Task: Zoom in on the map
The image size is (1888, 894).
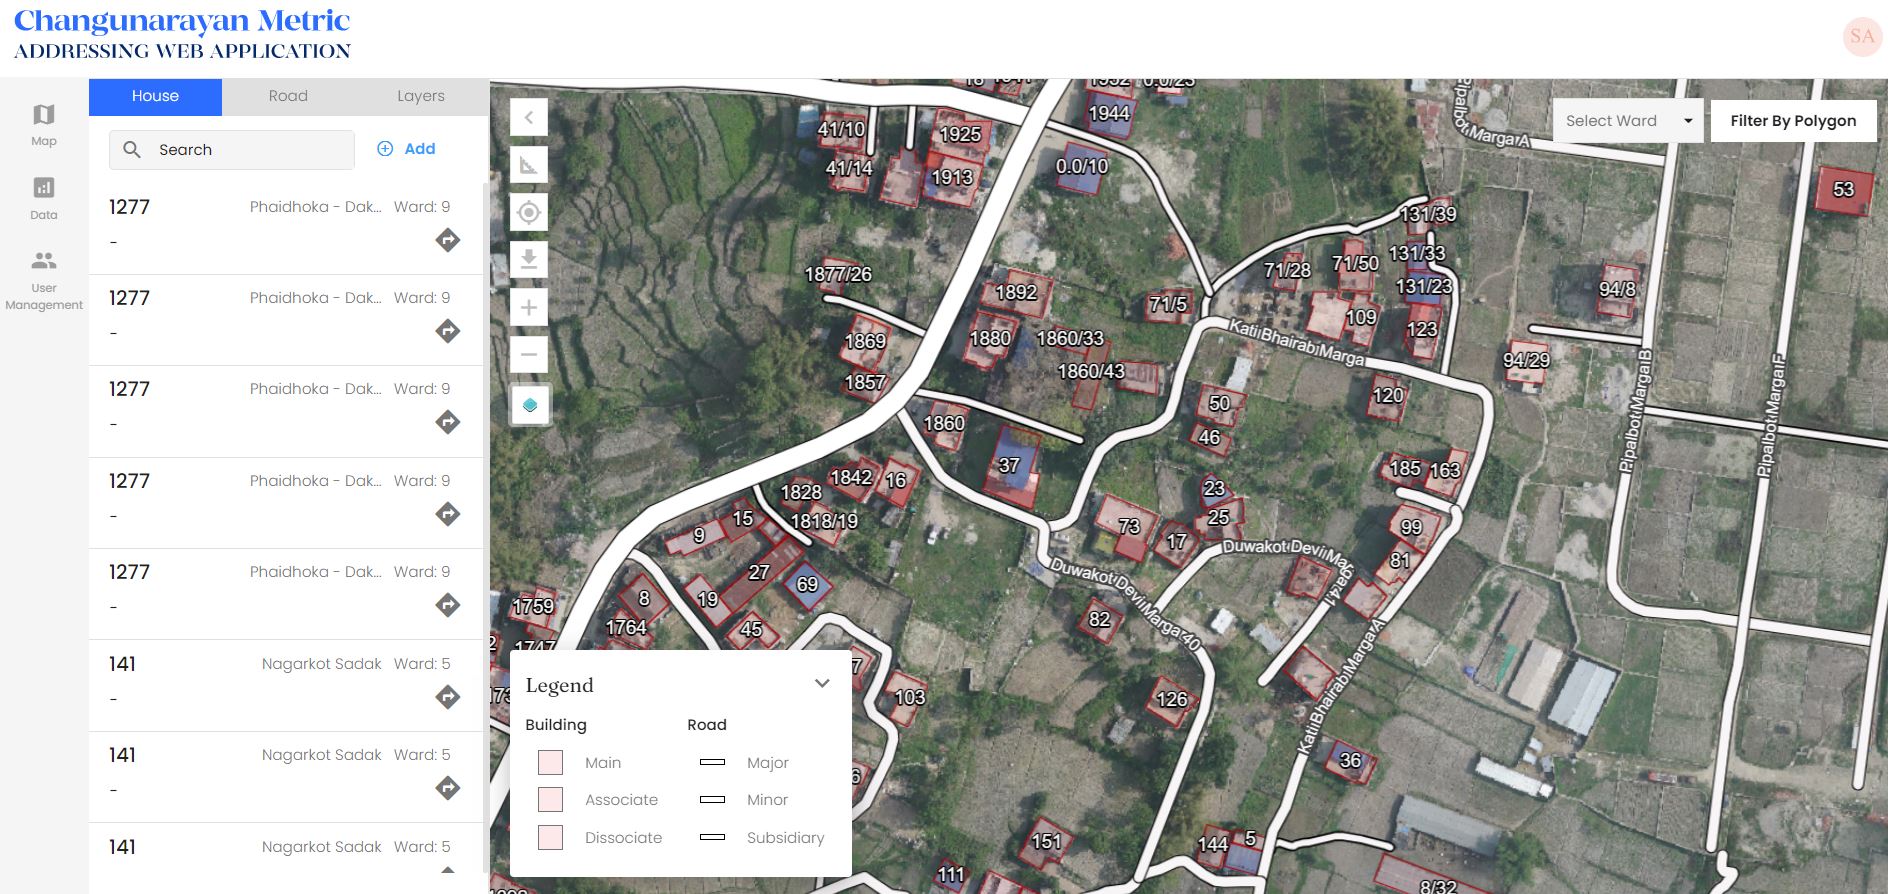Action: tap(529, 308)
